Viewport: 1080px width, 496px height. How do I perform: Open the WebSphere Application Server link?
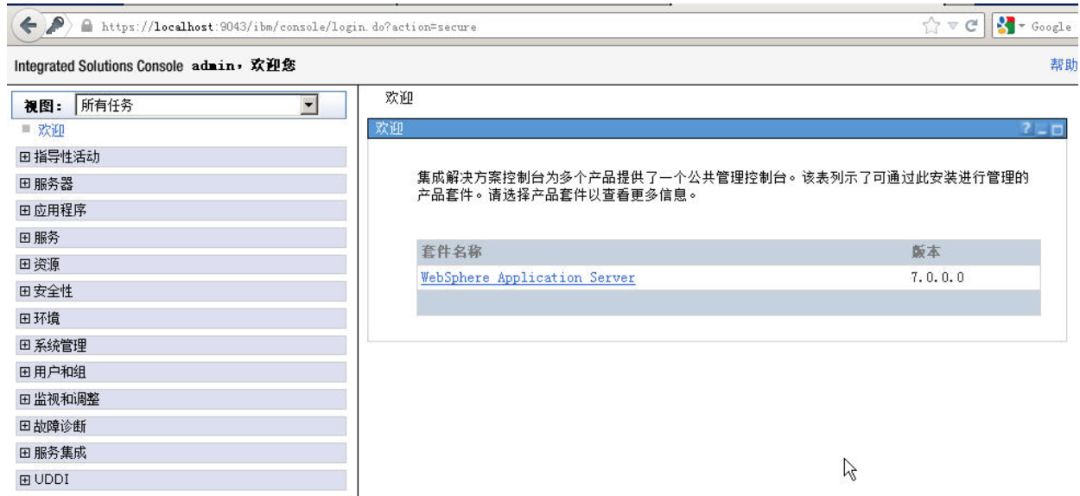pyautogui.click(x=528, y=278)
